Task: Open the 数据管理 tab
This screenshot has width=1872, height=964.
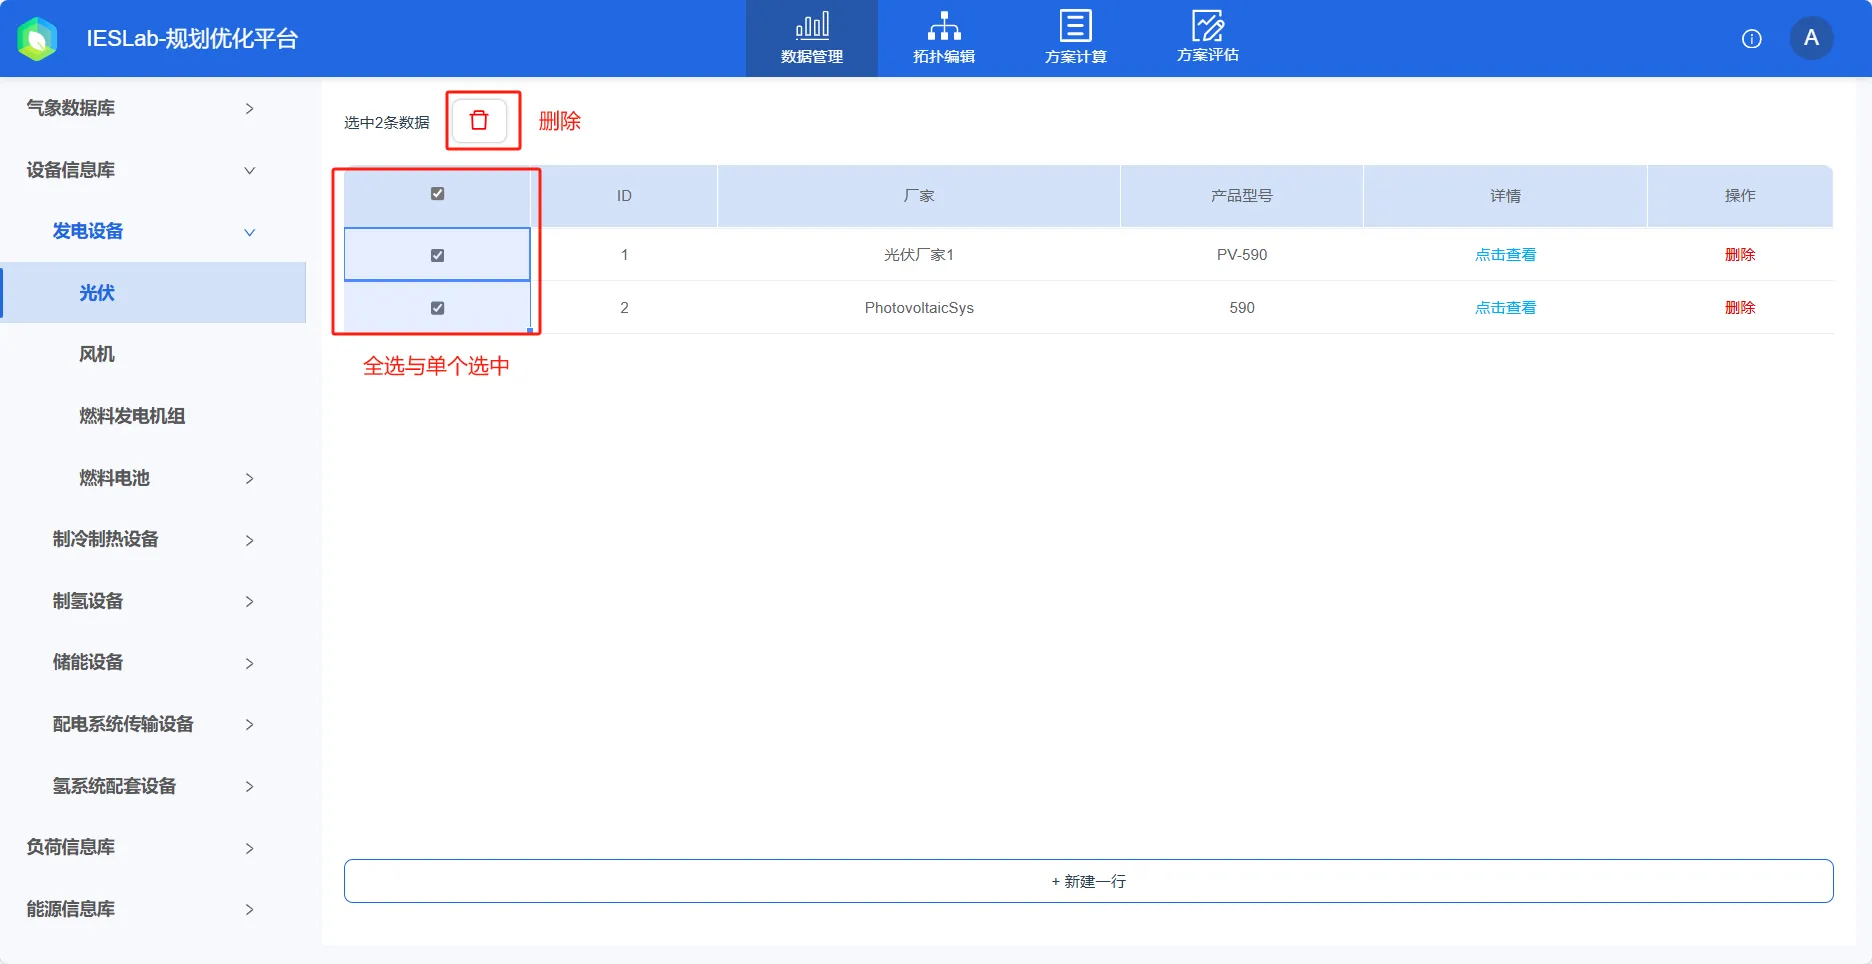Action: [812, 38]
